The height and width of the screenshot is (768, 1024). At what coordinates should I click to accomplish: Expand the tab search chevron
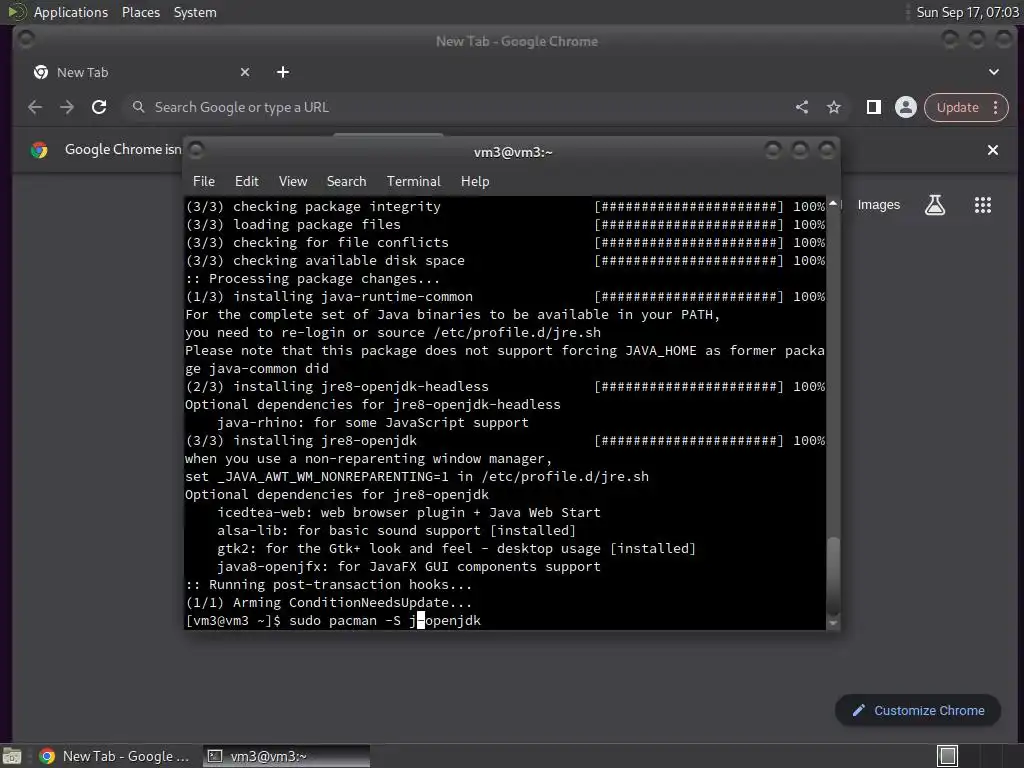pos(993,72)
